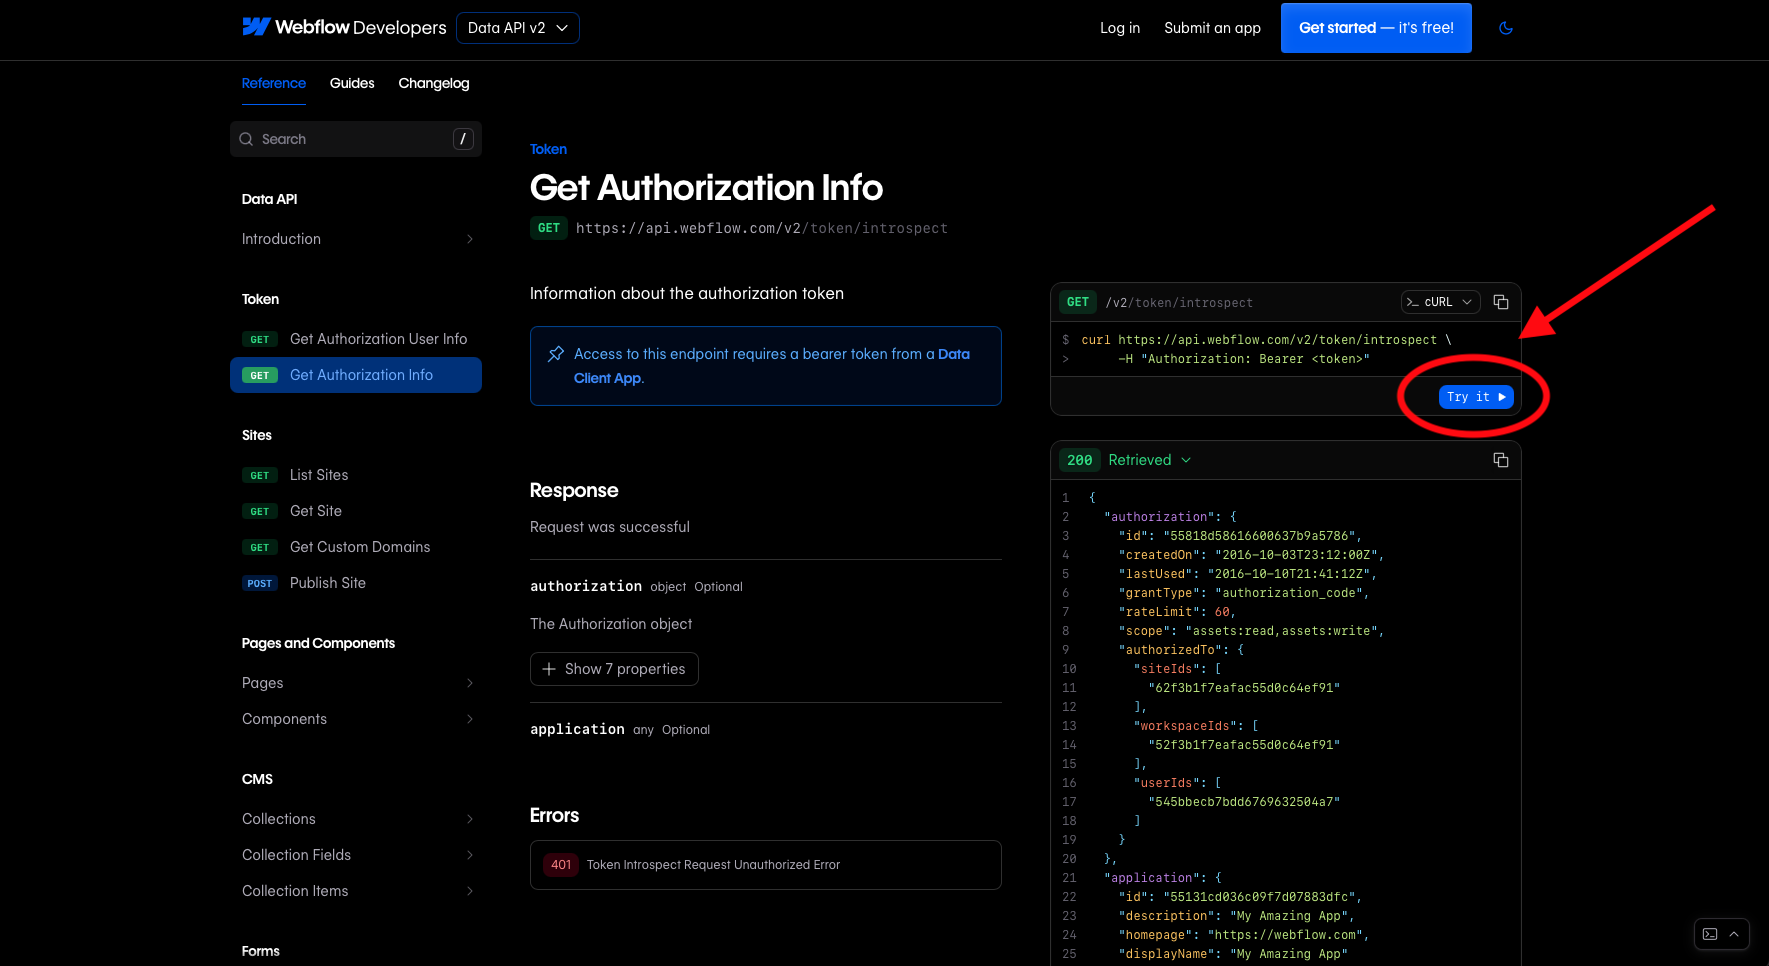1769x966 pixels.
Task: Click the CMS sidebar heading
Action: click(257, 779)
